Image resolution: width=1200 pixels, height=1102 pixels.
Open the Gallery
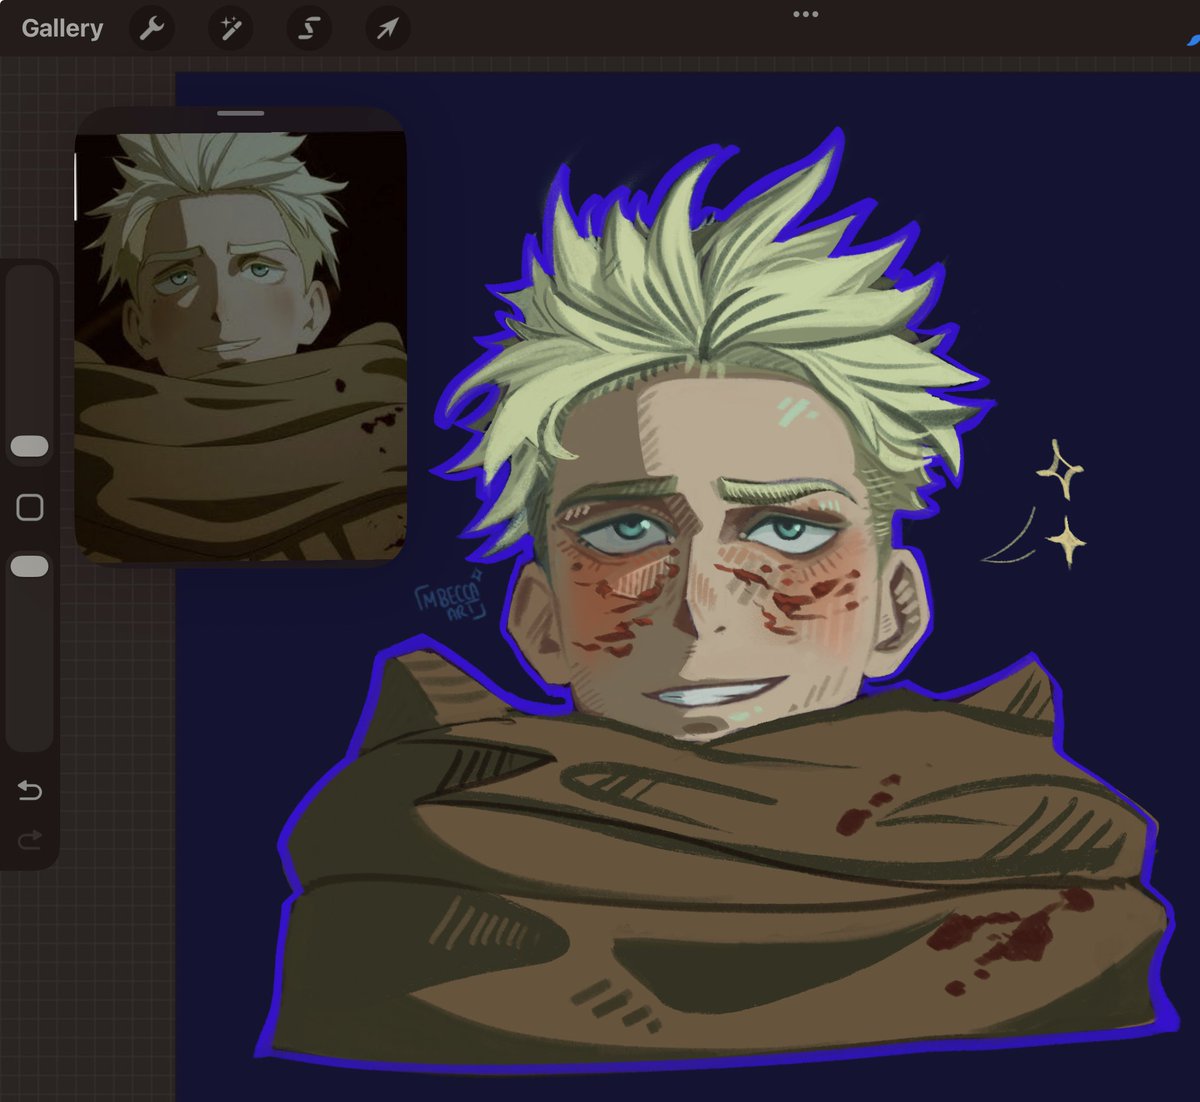pos(62,28)
